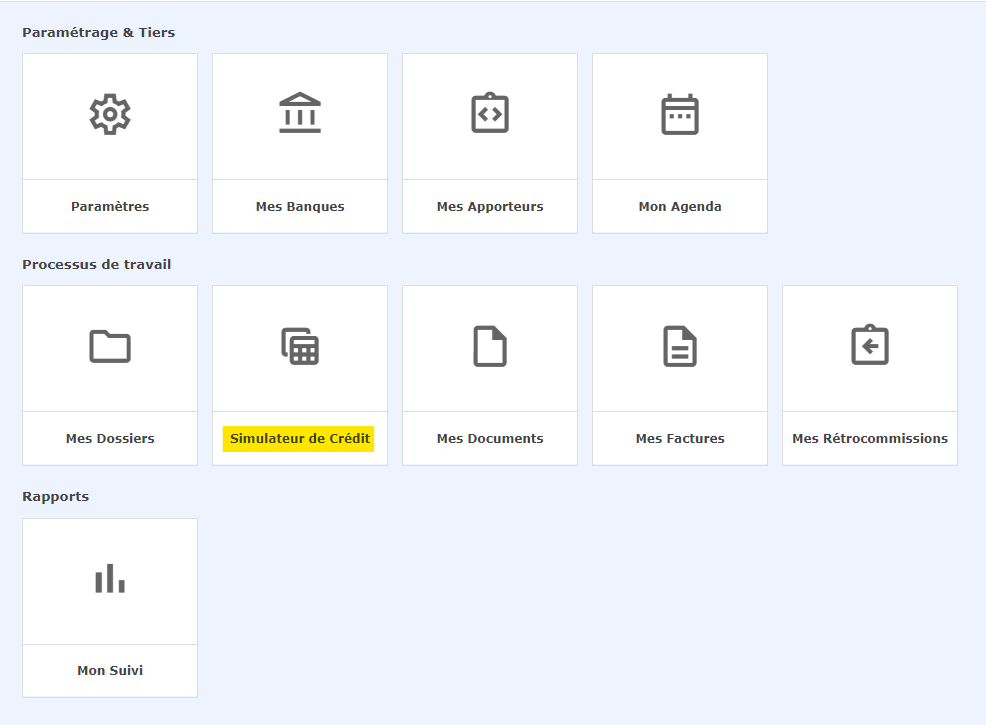Open the bar chart icon for Mon Suivi
Screen dimensions: 986x725
(110, 578)
